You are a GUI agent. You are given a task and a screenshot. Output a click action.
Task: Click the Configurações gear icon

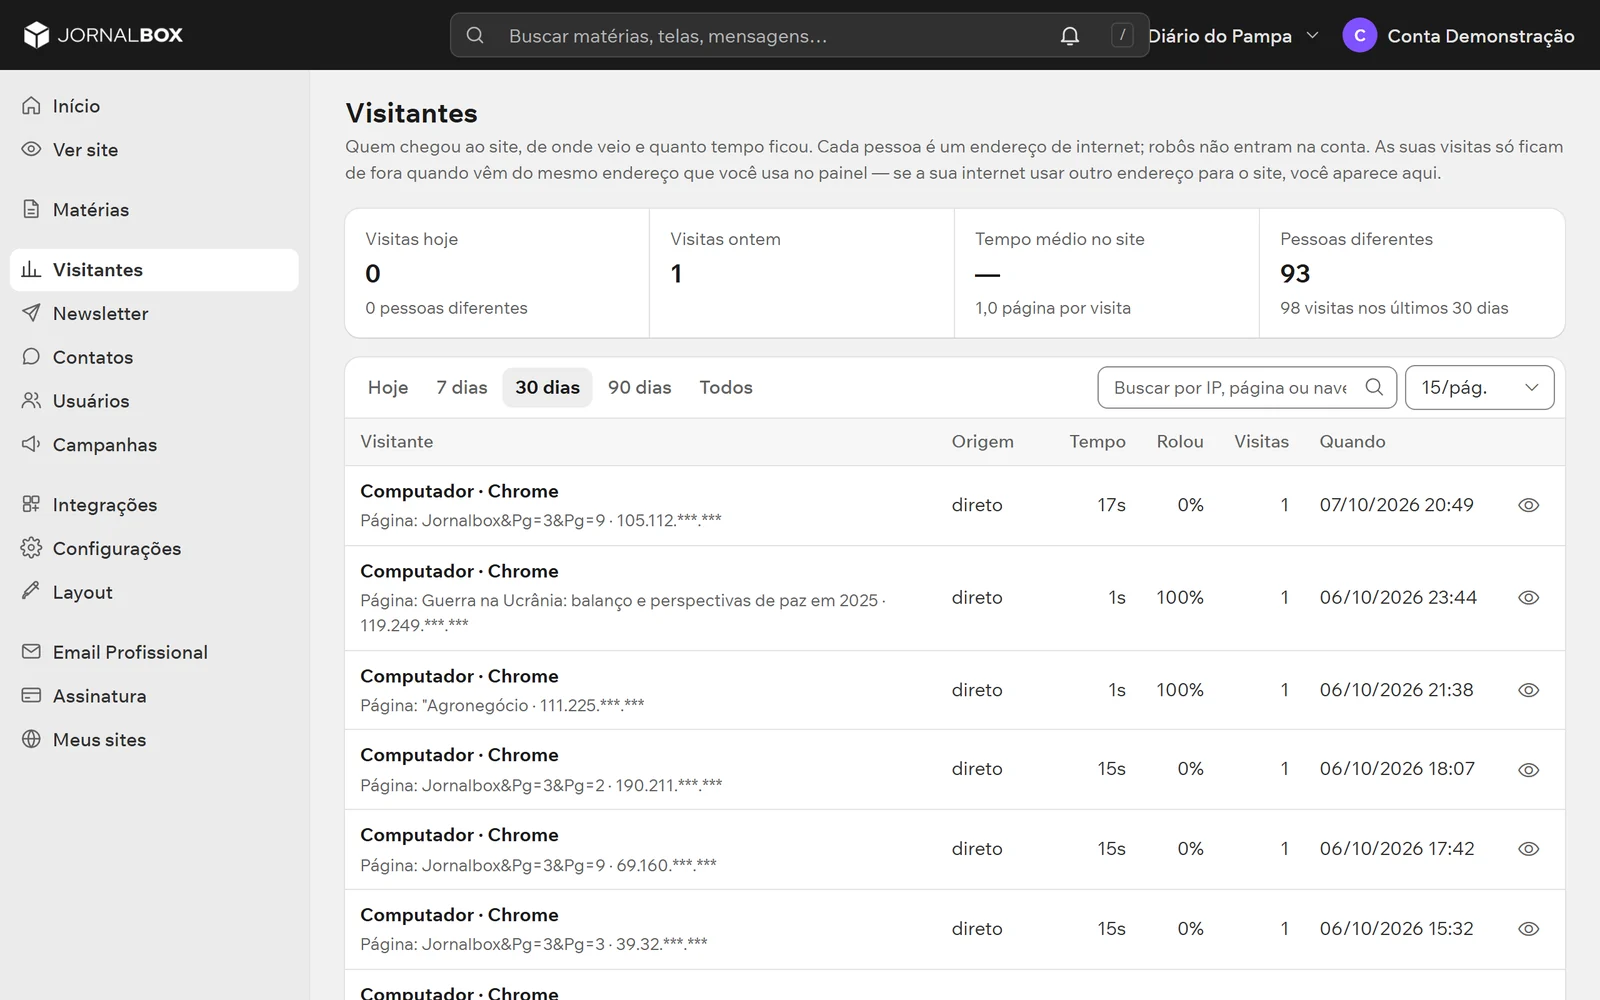point(32,548)
